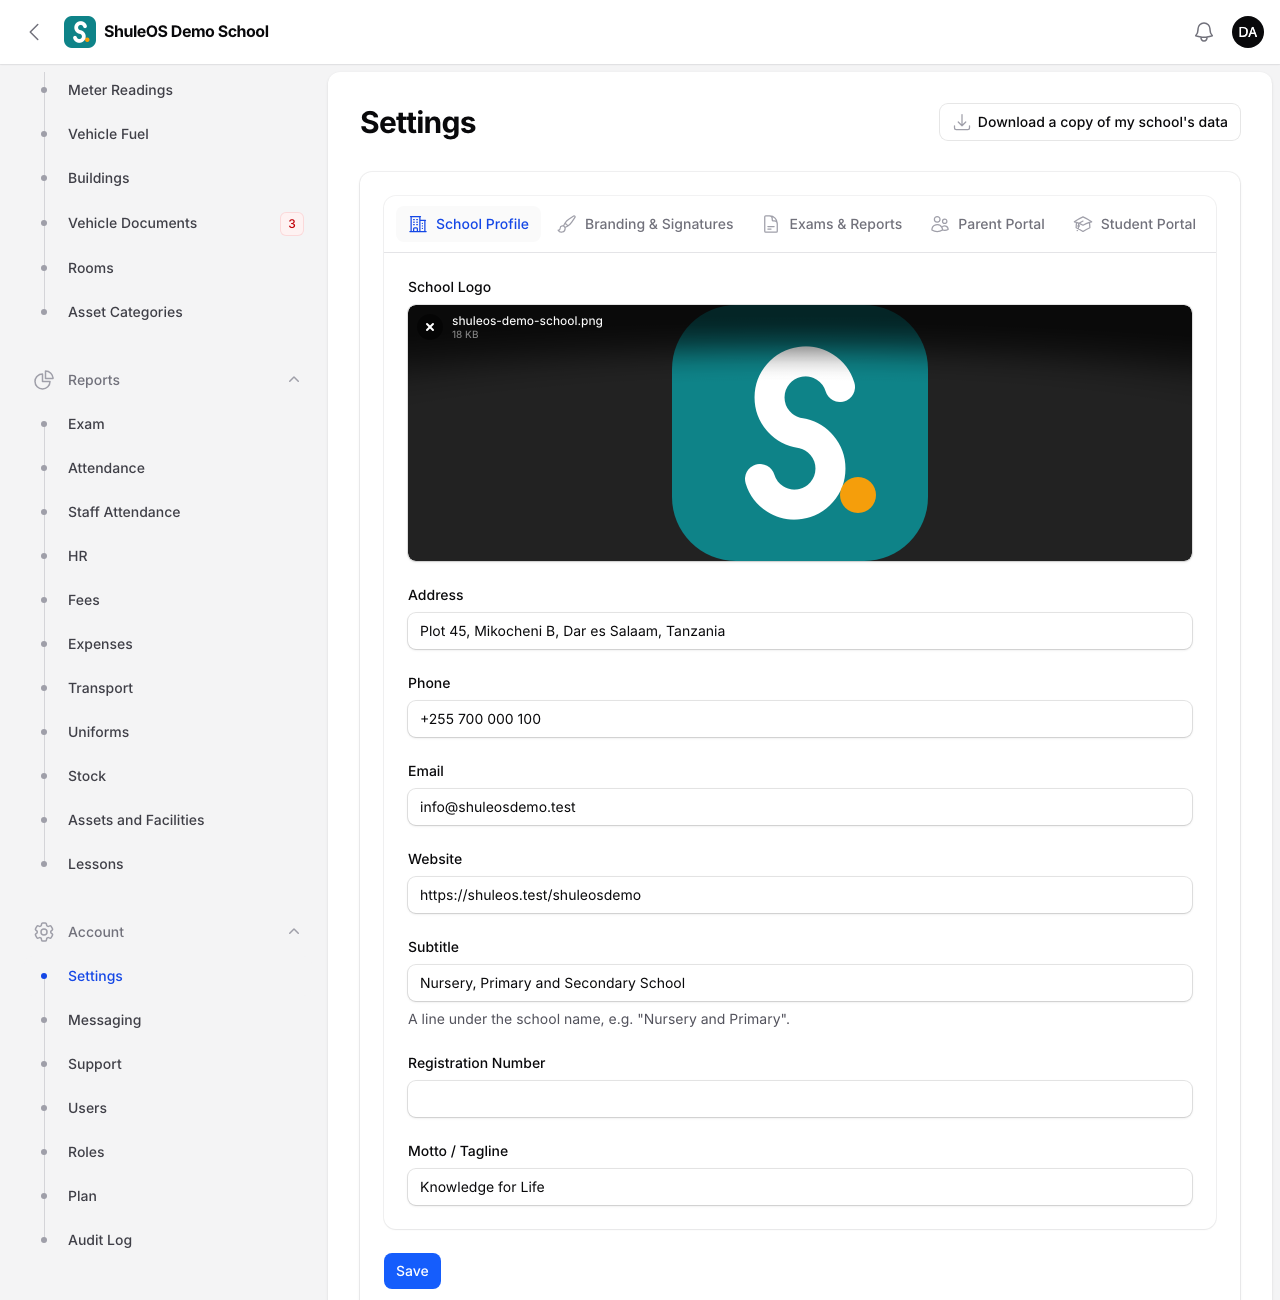Screen dimensions: 1280x1300
Task: Click the Vehicle Documents badge showing 3
Action: [x=292, y=224]
